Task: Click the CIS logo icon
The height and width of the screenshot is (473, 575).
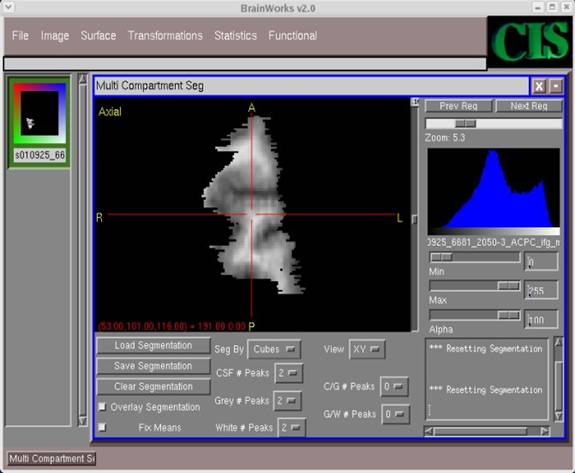Action: pos(530,41)
